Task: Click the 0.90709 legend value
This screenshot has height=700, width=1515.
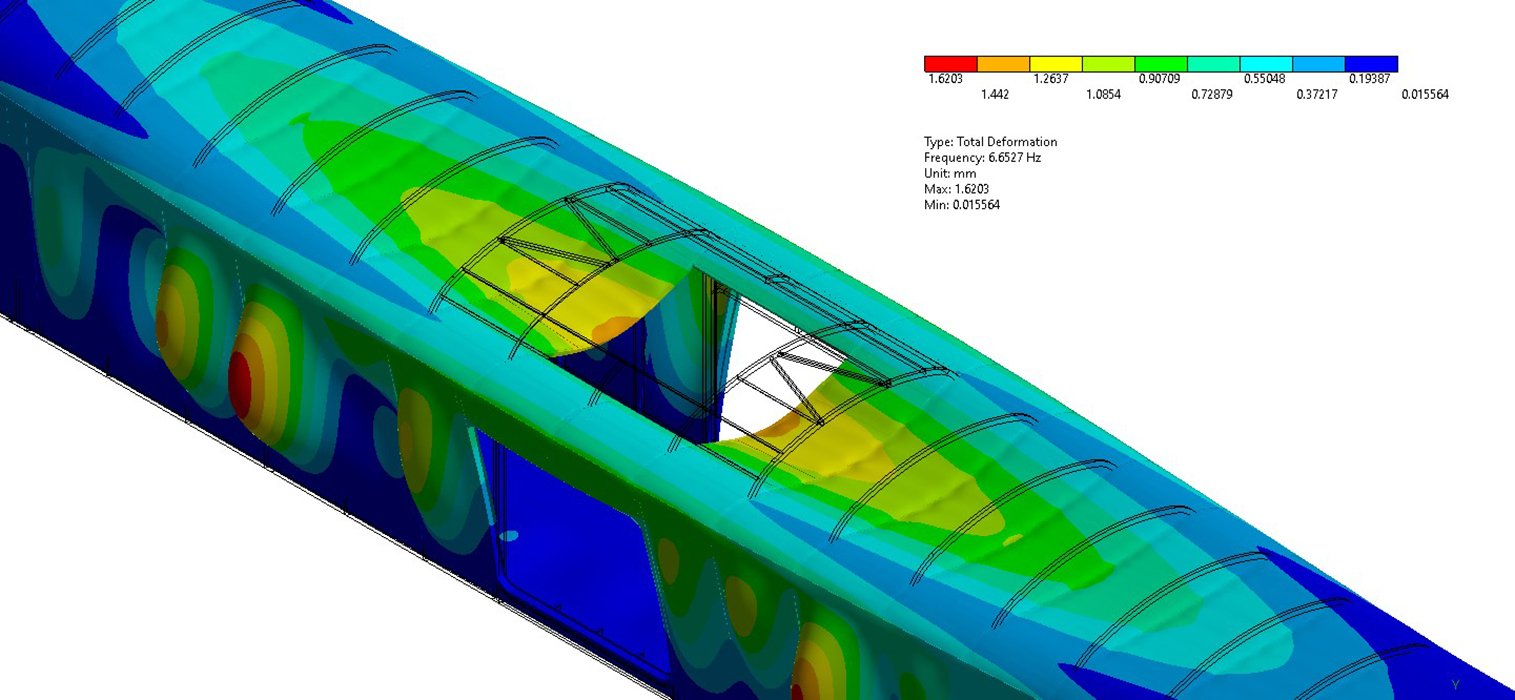Action: click(x=1159, y=79)
